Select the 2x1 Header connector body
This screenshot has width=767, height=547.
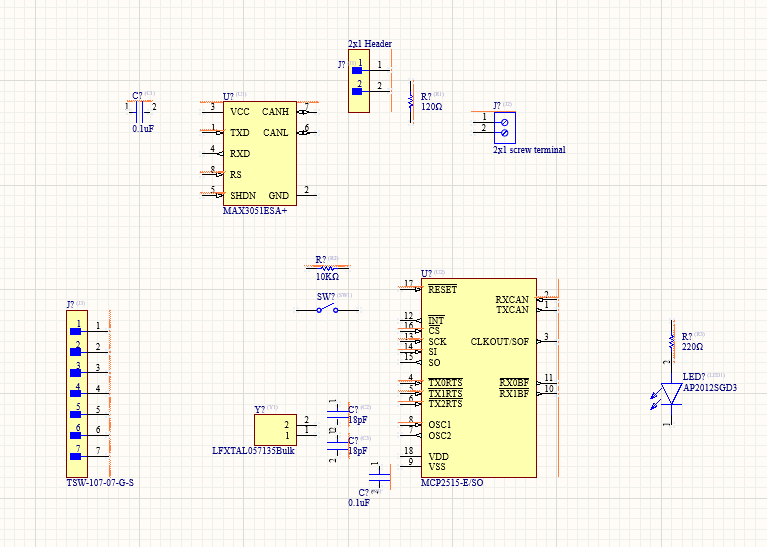pyautogui.click(x=359, y=81)
